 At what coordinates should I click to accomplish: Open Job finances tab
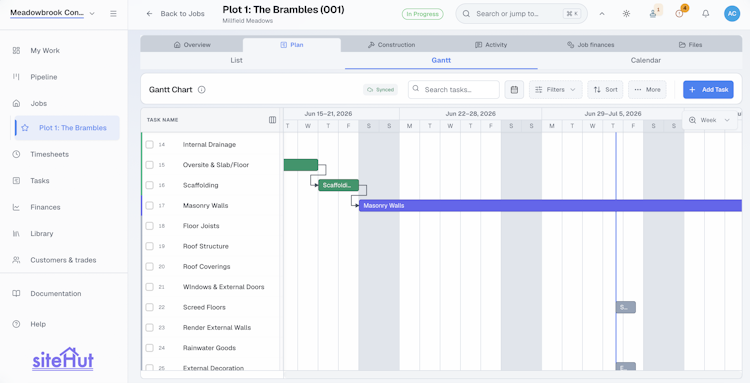[x=590, y=44]
